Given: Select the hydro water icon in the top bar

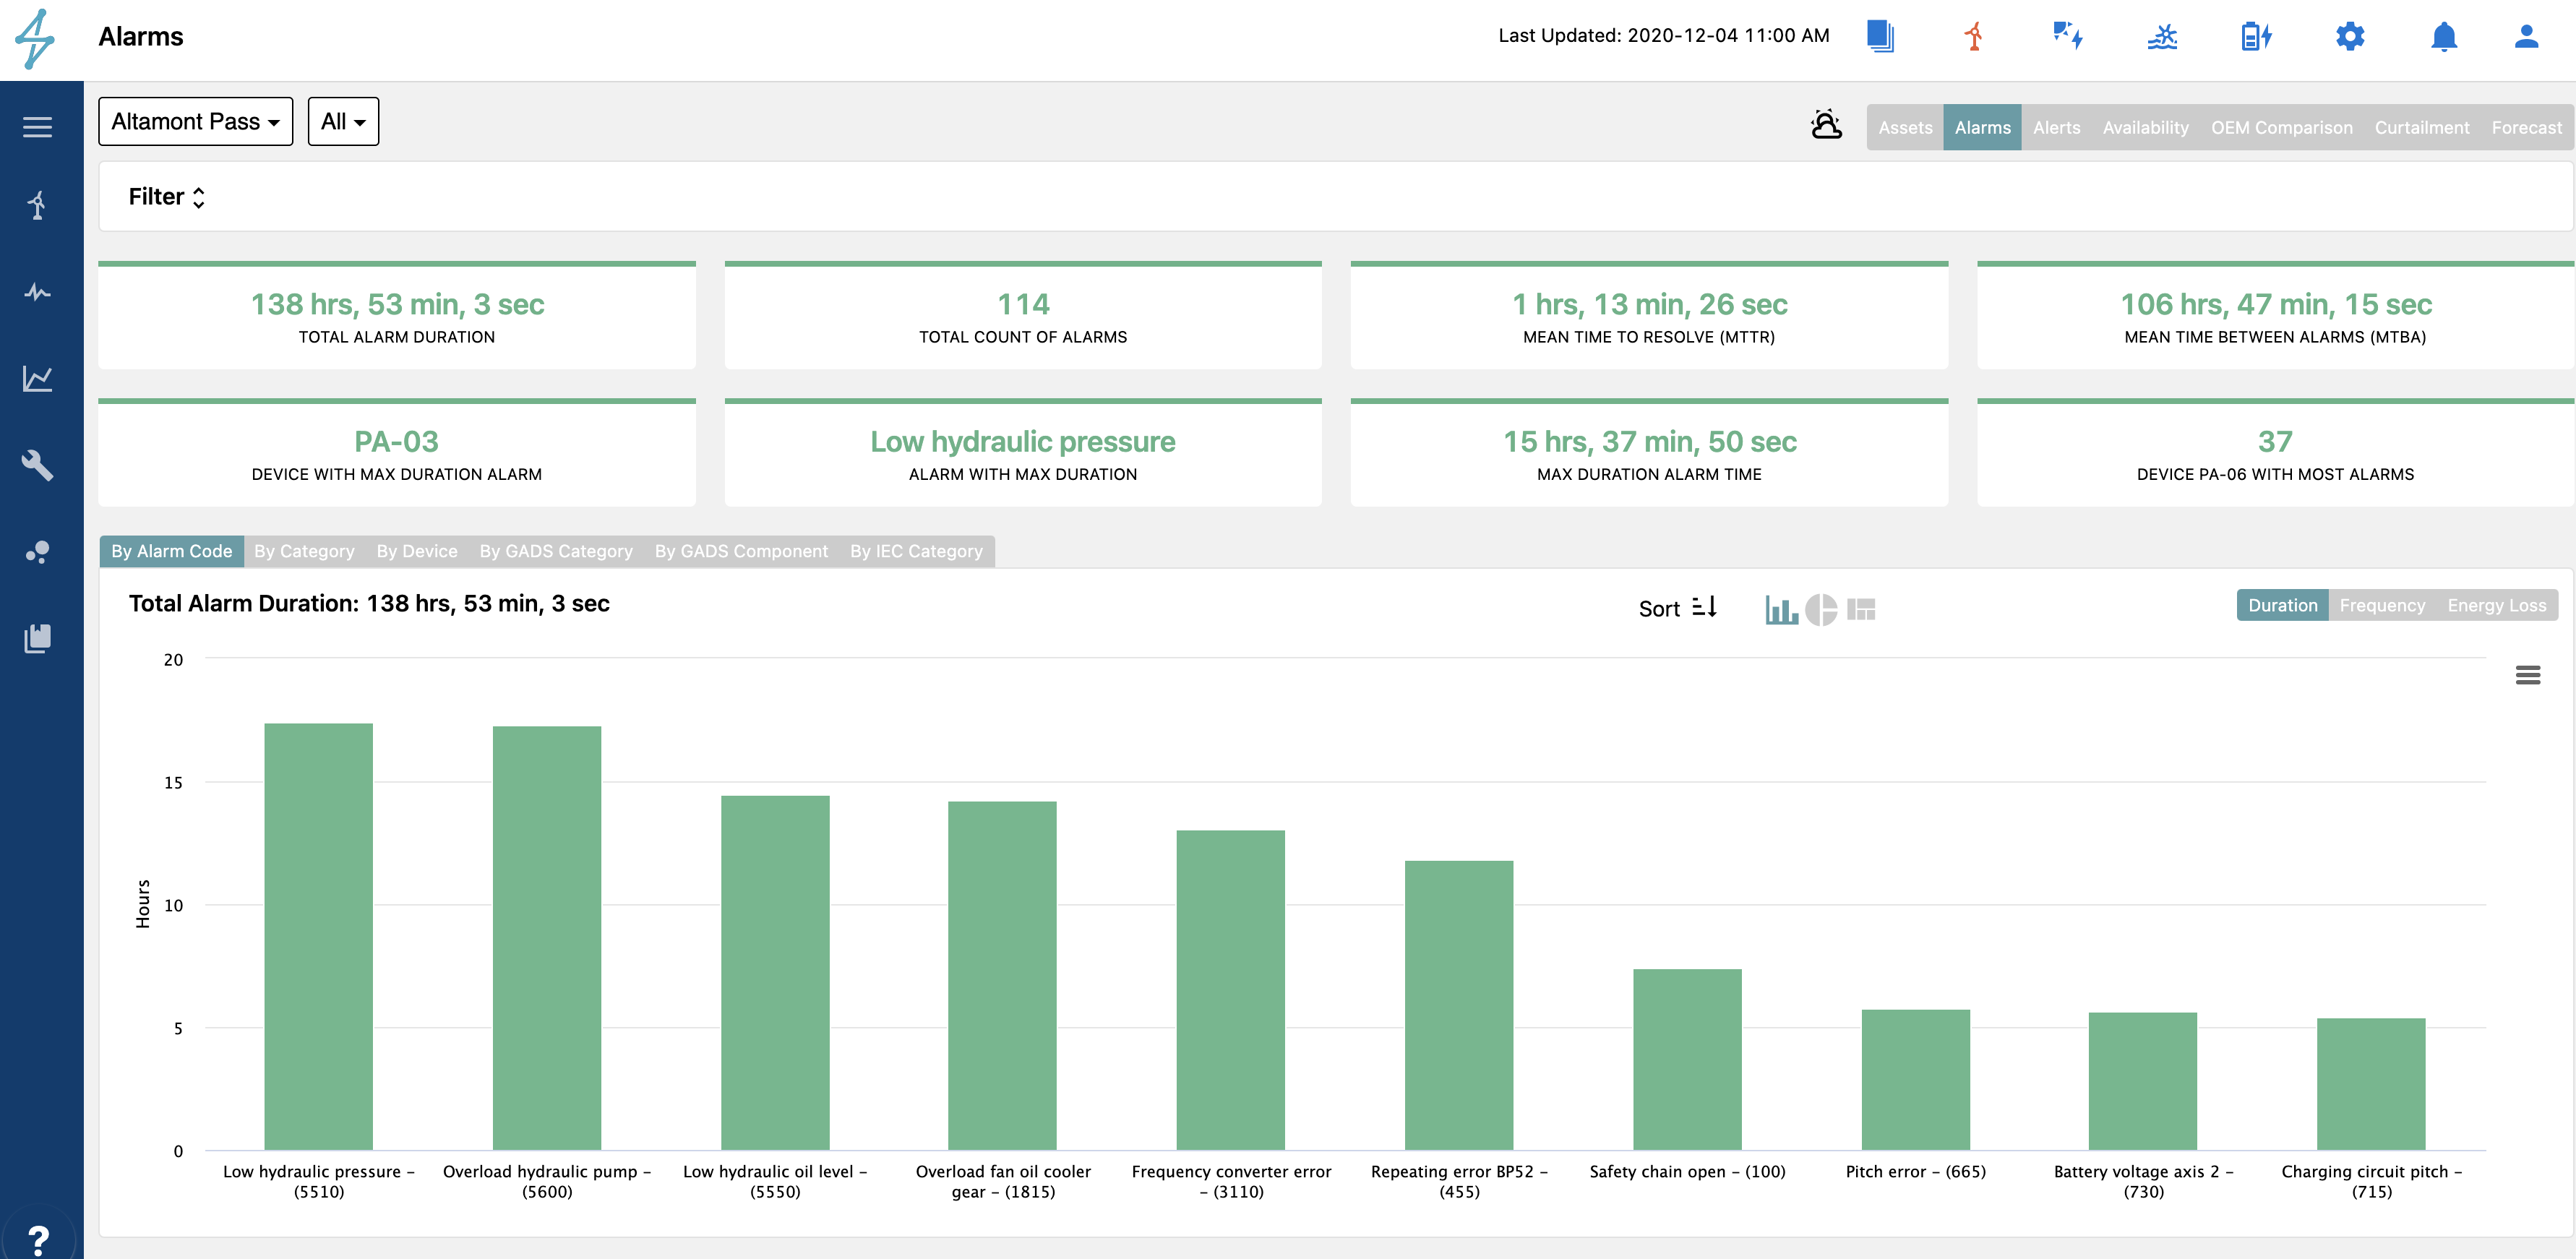Looking at the screenshot, I should click(x=2162, y=37).
